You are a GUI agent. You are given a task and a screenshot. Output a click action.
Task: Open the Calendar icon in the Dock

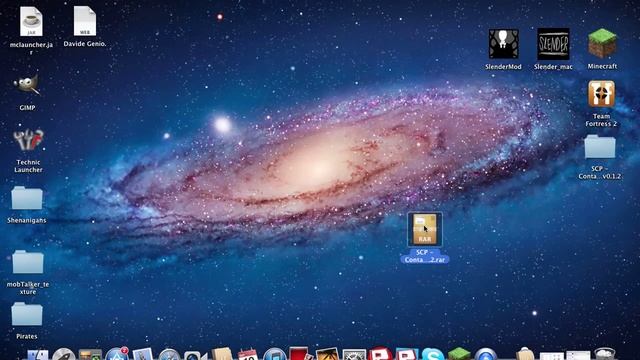pos(248,354)
